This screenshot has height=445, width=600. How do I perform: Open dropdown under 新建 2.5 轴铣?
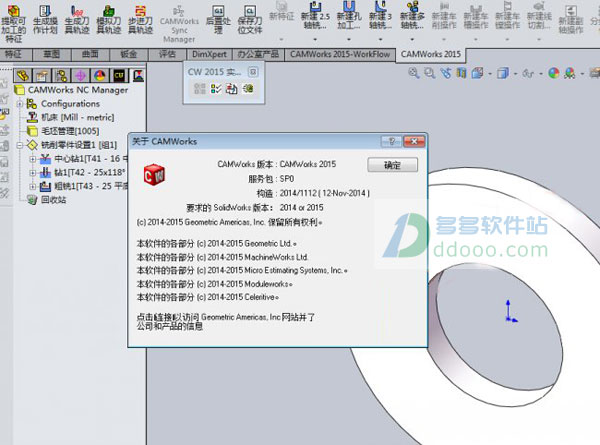[x=315, y=39]
